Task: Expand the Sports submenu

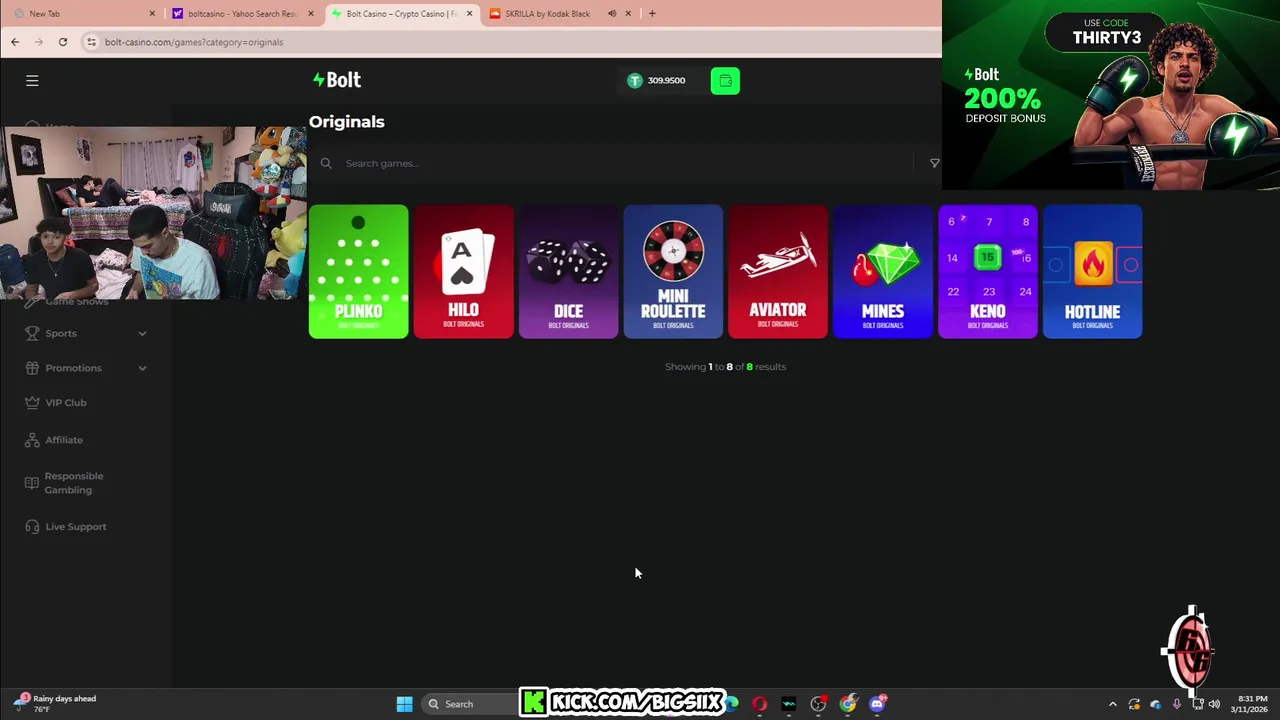Action: point(142,333)
